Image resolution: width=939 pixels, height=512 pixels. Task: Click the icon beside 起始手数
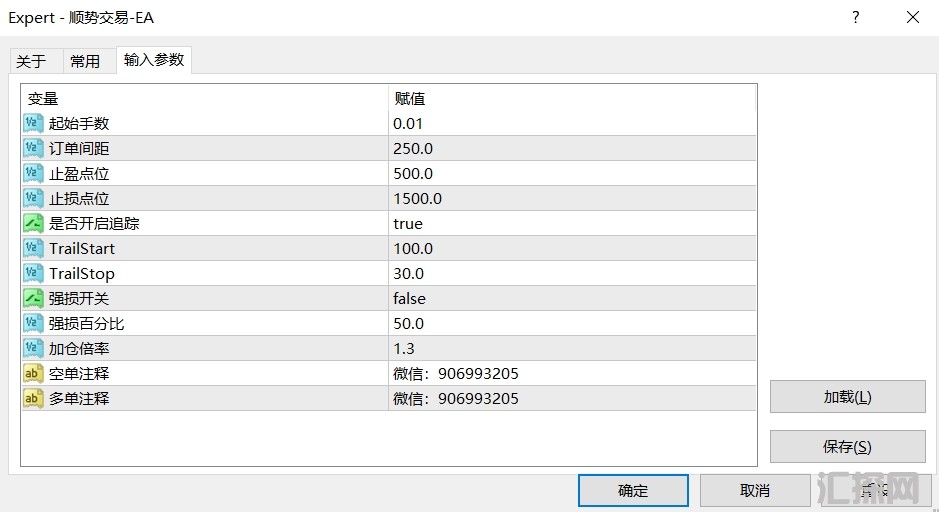click(x=33, y=123)
